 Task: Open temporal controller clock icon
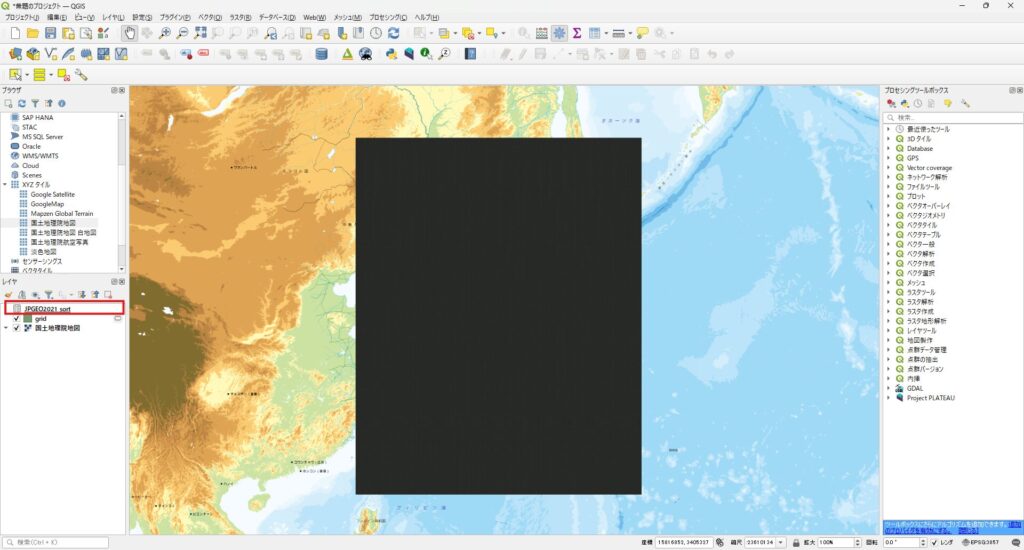376,33
